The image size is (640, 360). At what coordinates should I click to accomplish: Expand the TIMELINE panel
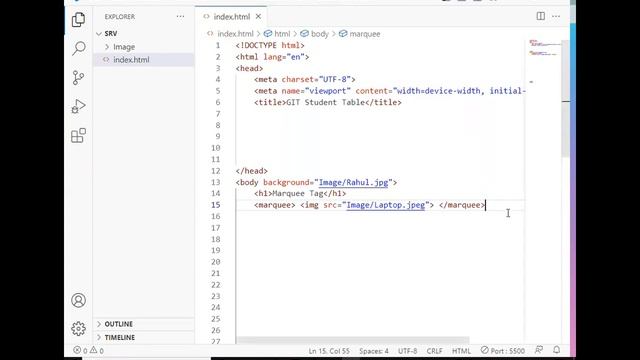[x=144, y=338]
